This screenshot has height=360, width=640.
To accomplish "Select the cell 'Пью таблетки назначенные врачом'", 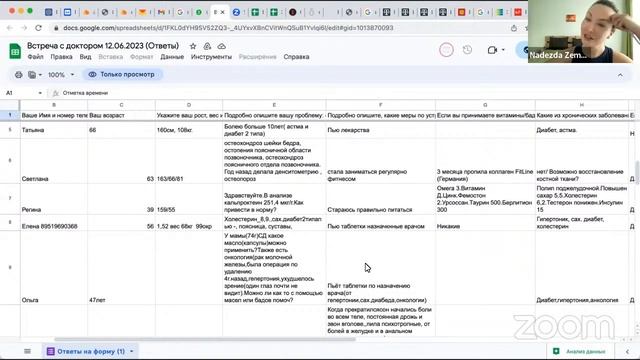I will click(380, 223).
